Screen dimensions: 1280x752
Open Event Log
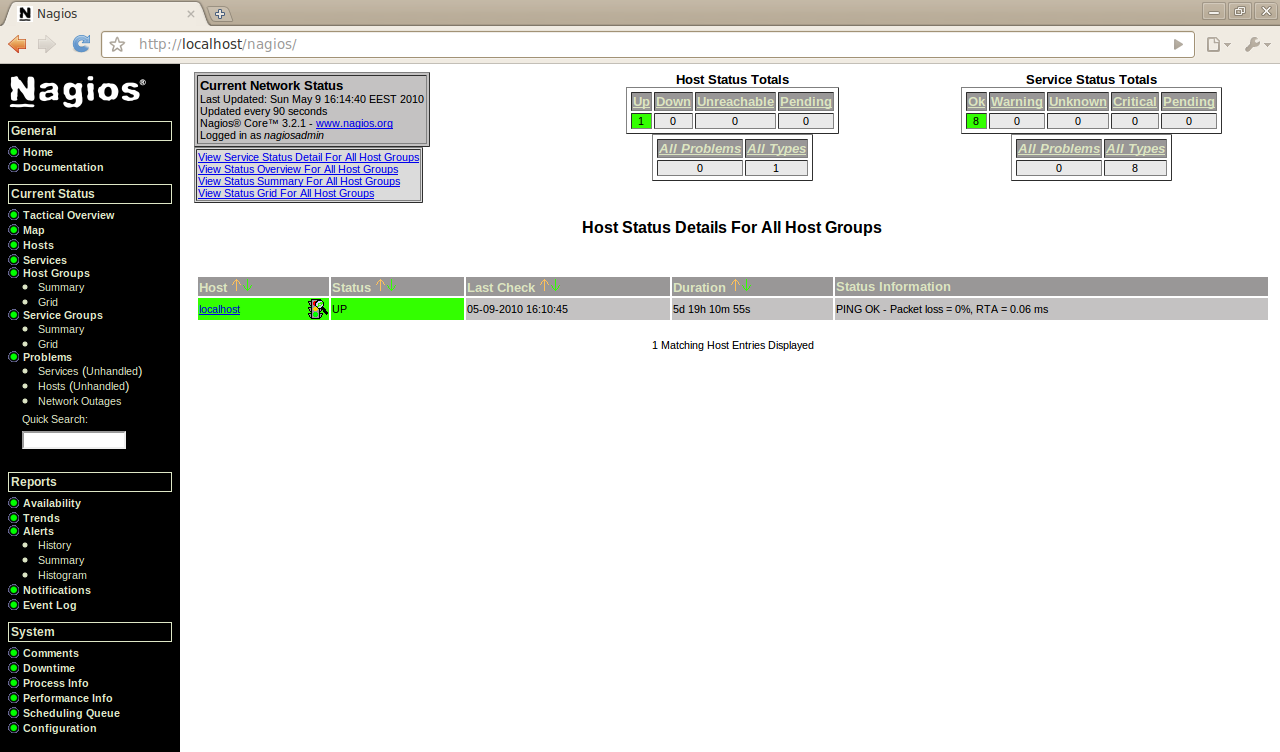[50, 605]
